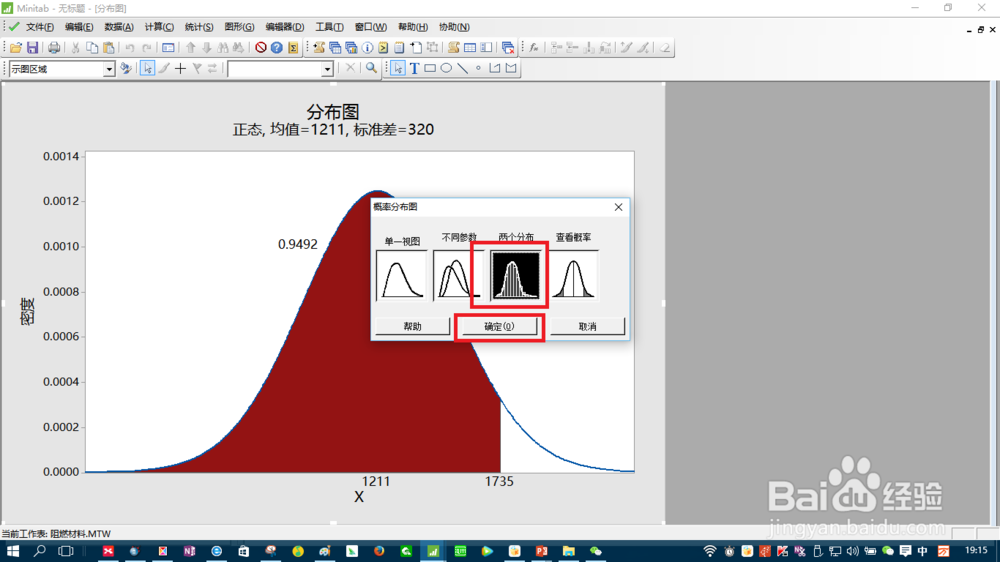Select the Line drawing tool
This screenshot has width=1000, height=562.
click(x=462, y=68)
